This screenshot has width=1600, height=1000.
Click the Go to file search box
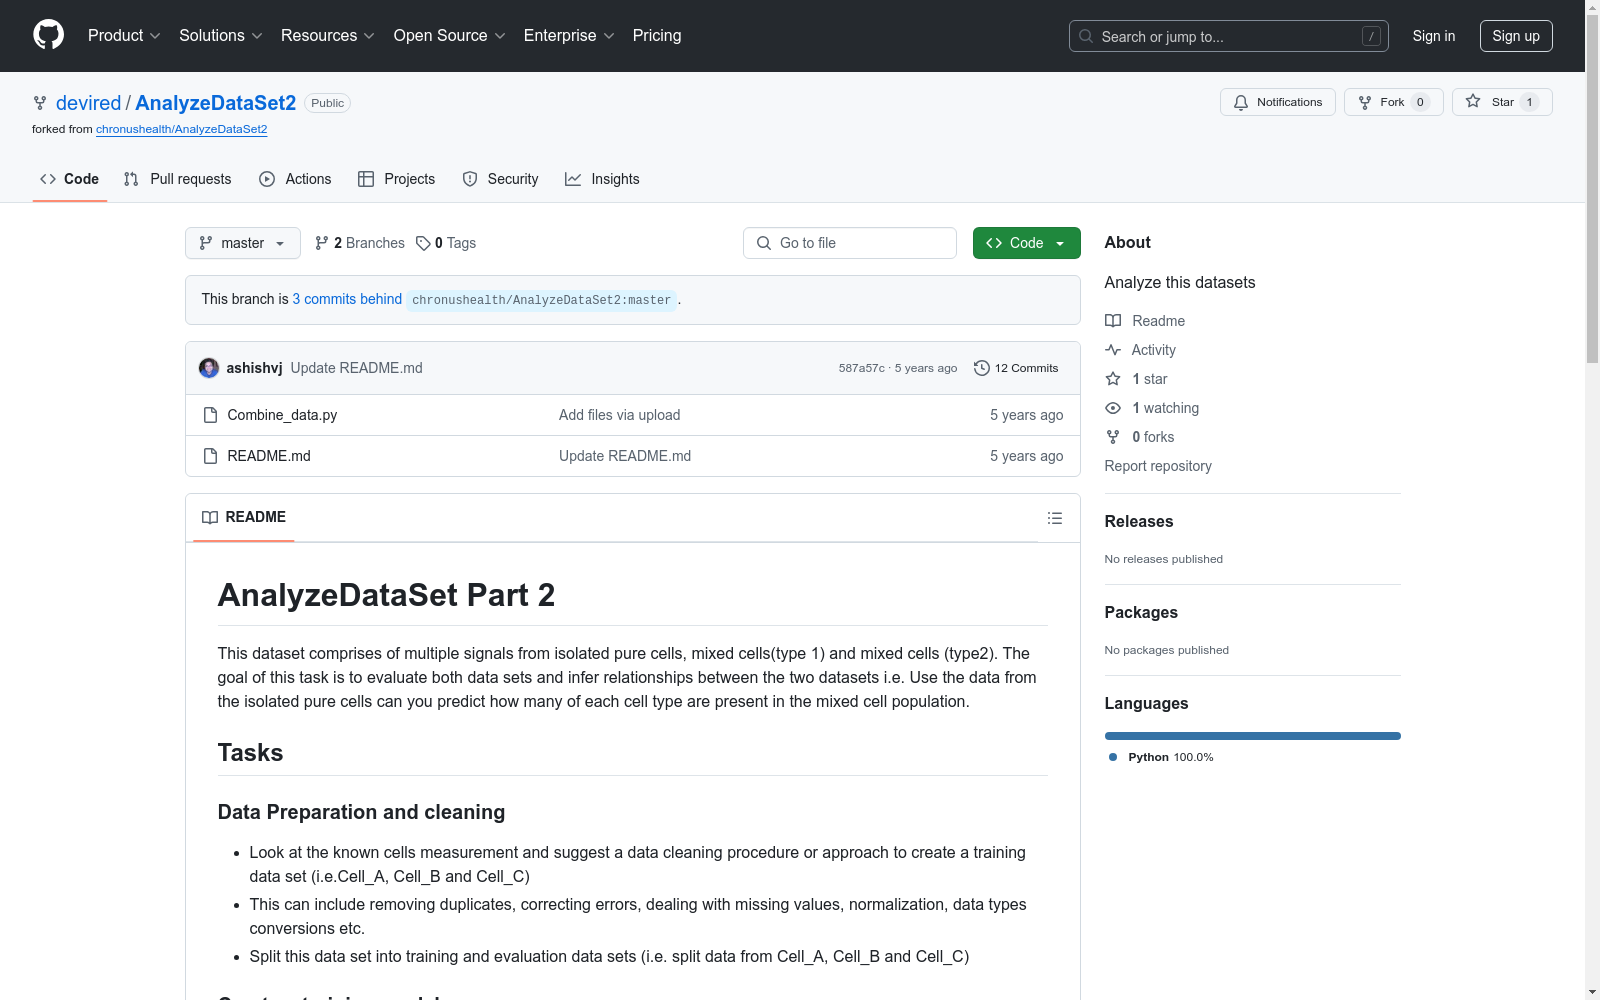point(850,243)
